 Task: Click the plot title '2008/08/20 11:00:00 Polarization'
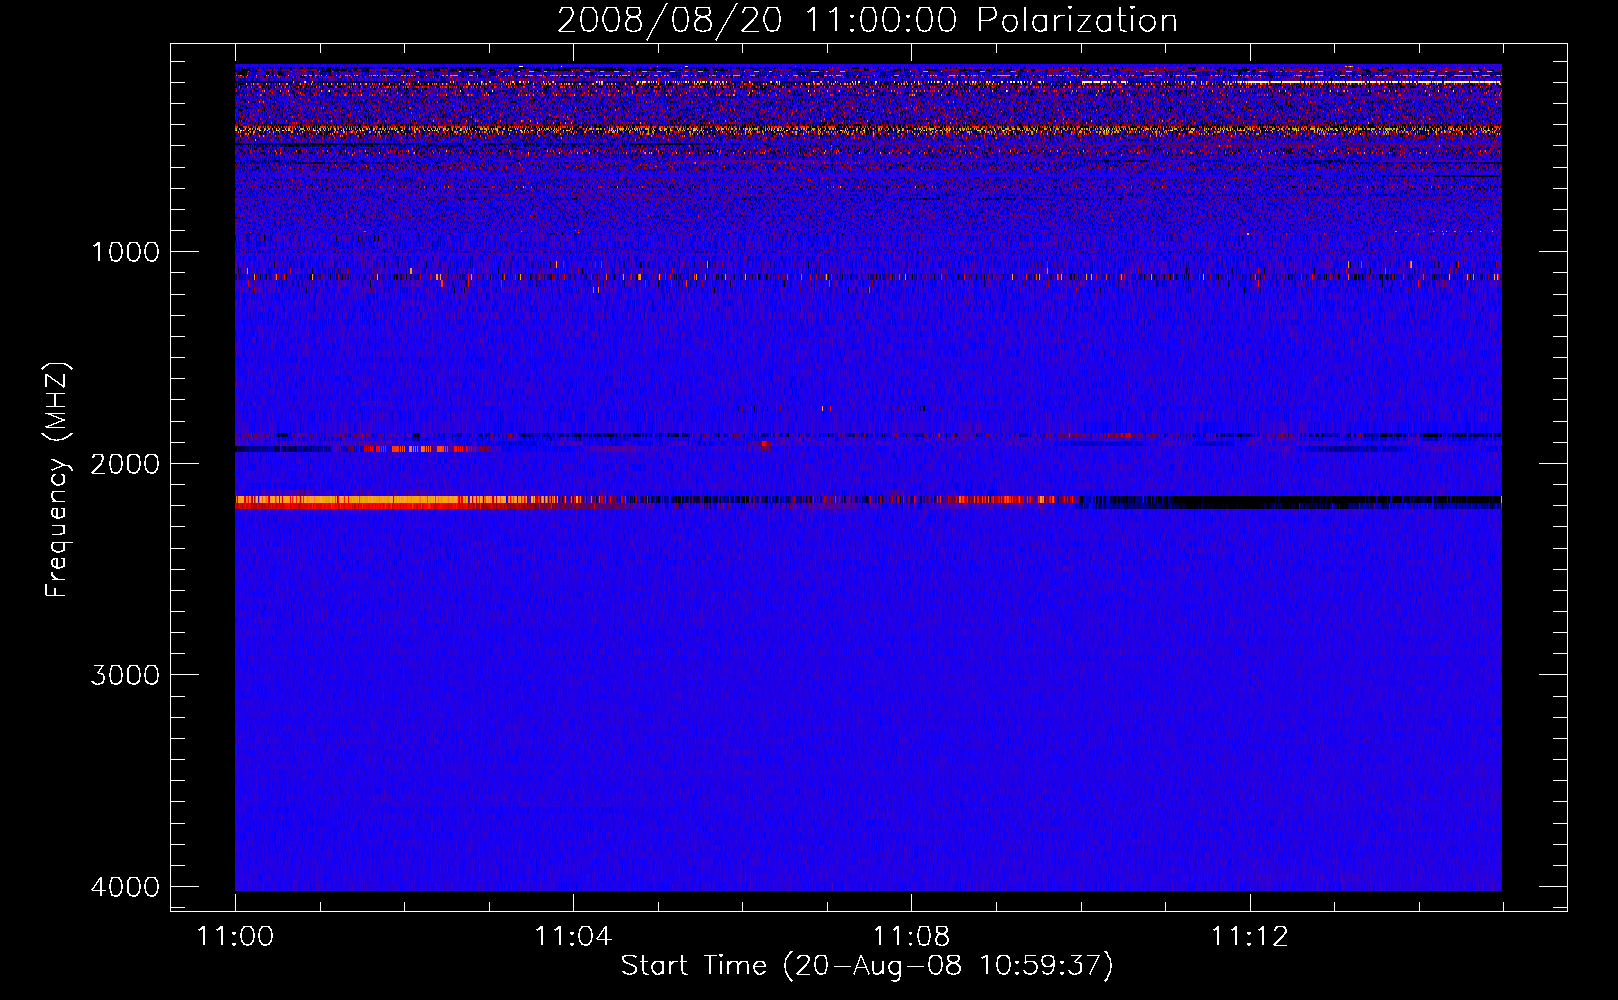tap(867, 21)
